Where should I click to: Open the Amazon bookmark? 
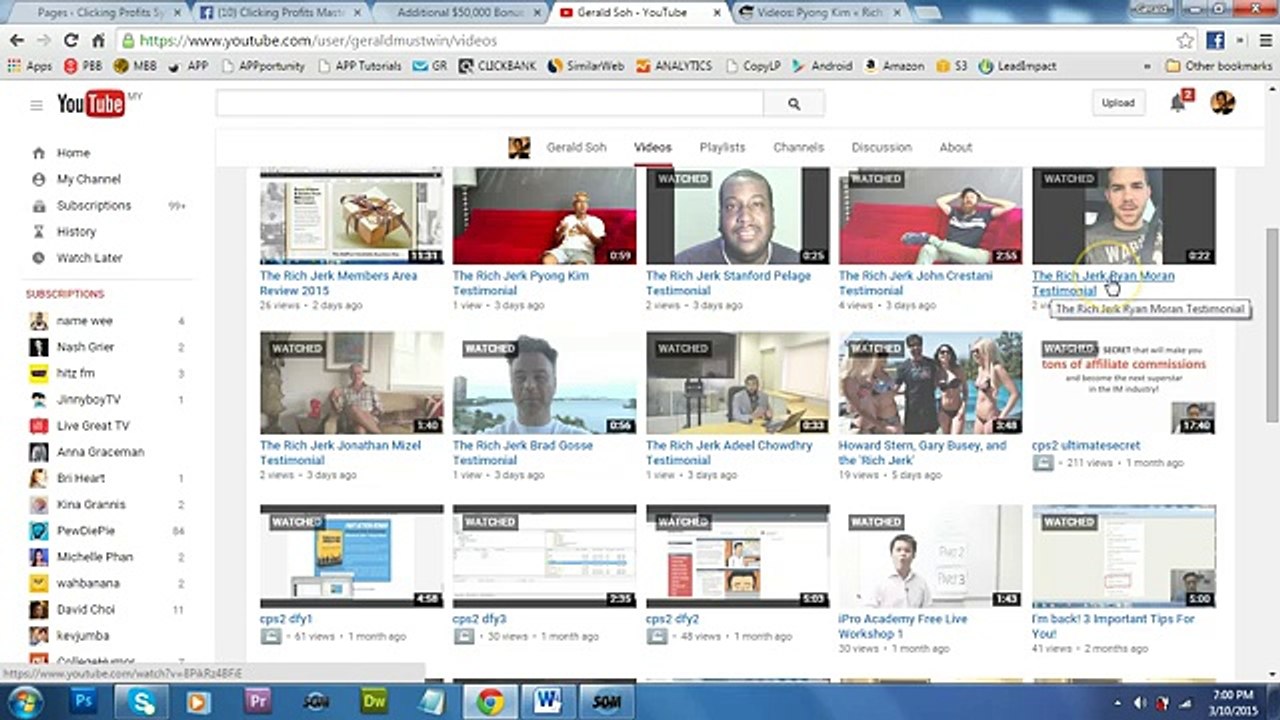(x=894, y=66)
